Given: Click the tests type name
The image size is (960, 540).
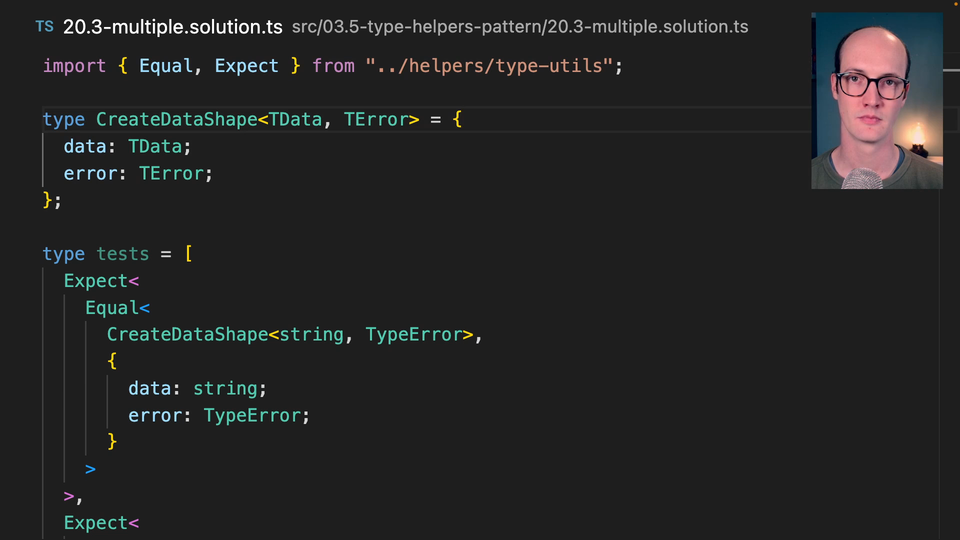Looking at the screenshot, I should [x=123, y=254].
